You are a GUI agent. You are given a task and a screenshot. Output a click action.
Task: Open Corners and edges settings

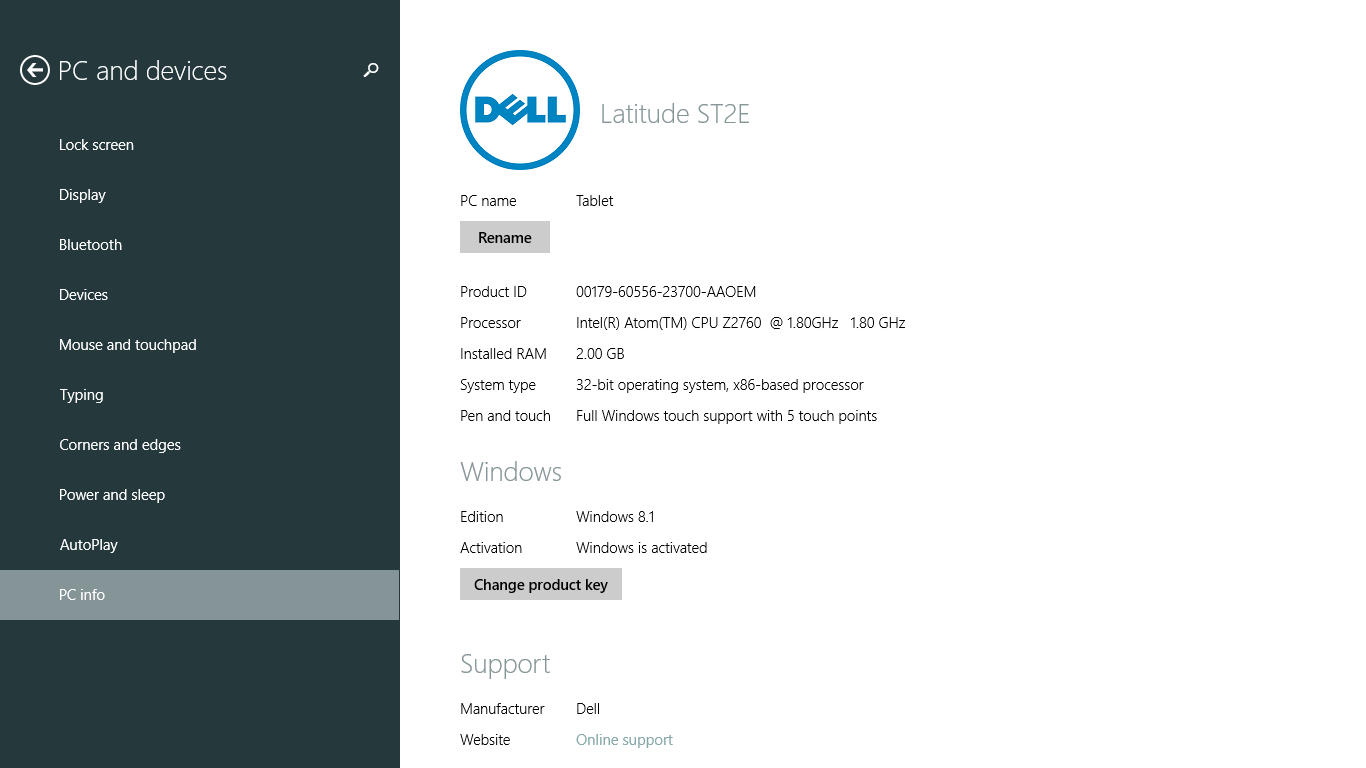tap(120, 444)
